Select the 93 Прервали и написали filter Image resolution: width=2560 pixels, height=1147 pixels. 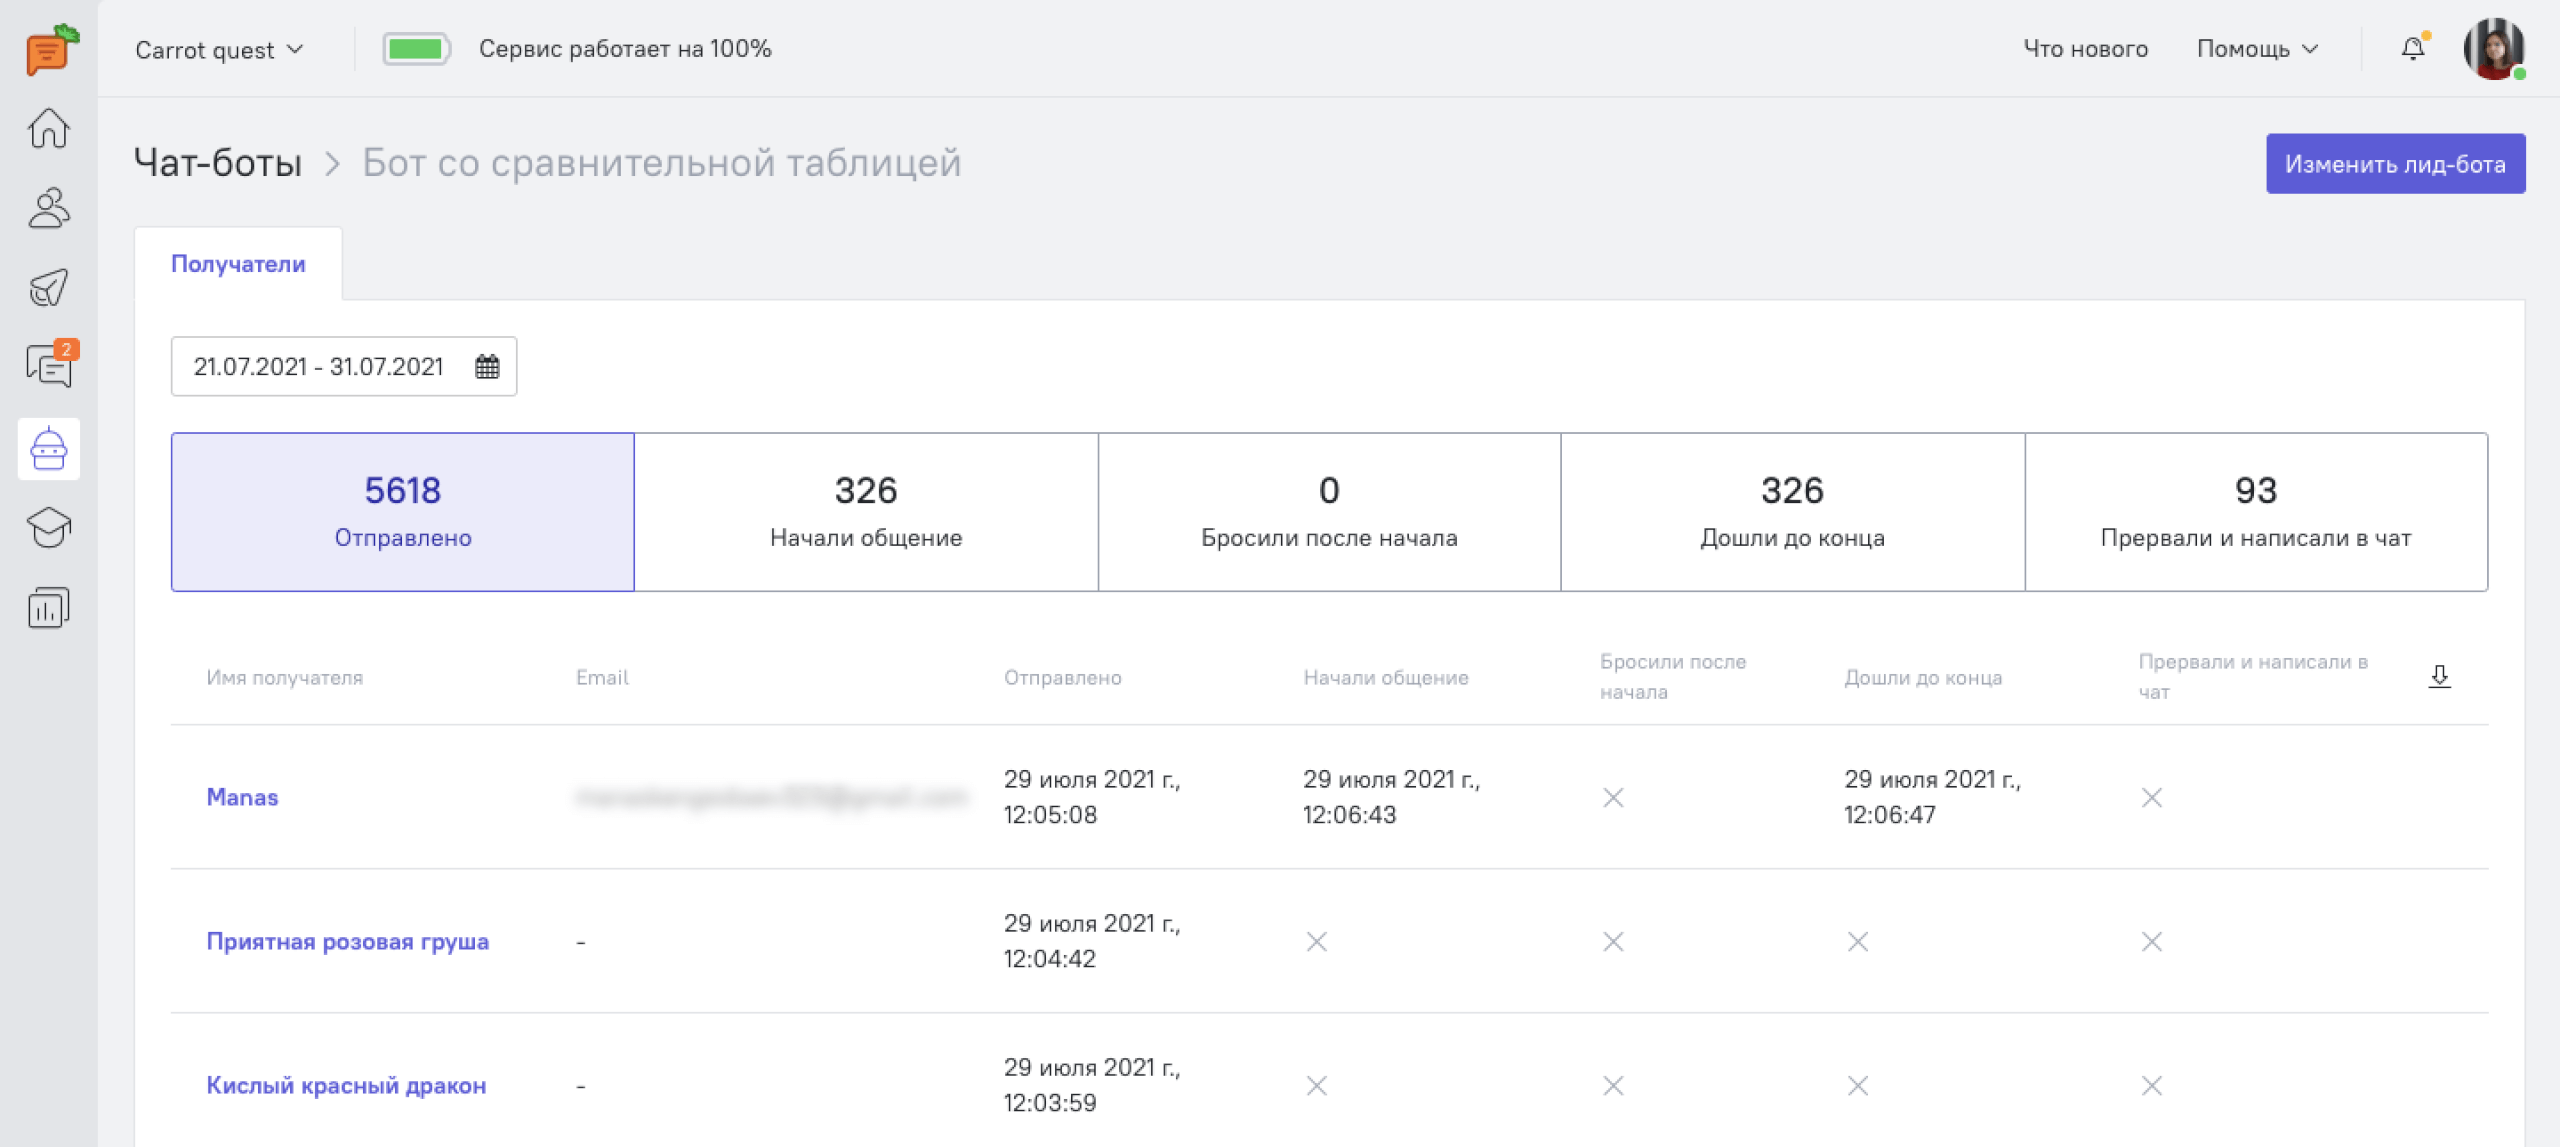2255,511
